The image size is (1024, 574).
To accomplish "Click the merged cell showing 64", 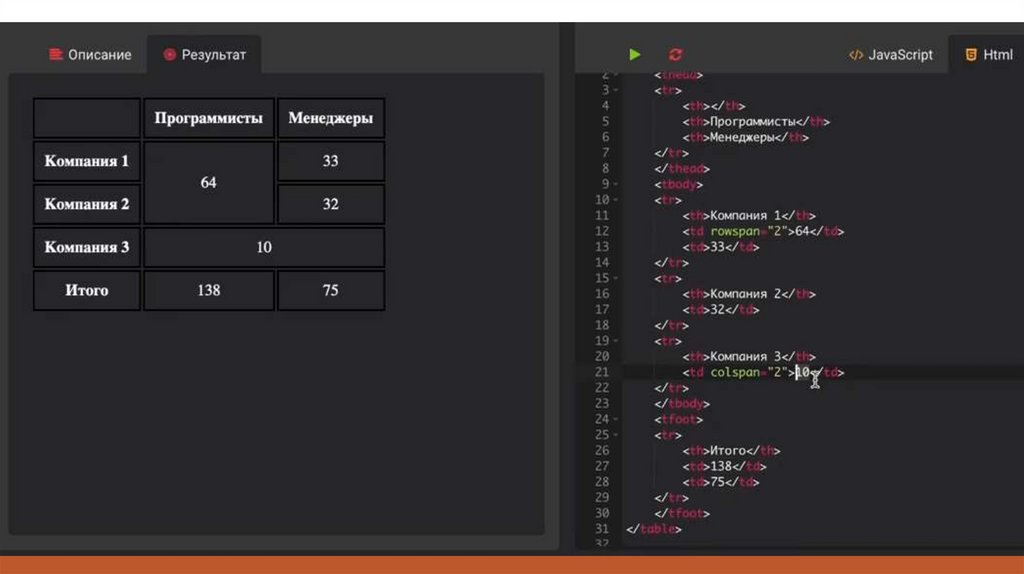I will pos(208,183).
